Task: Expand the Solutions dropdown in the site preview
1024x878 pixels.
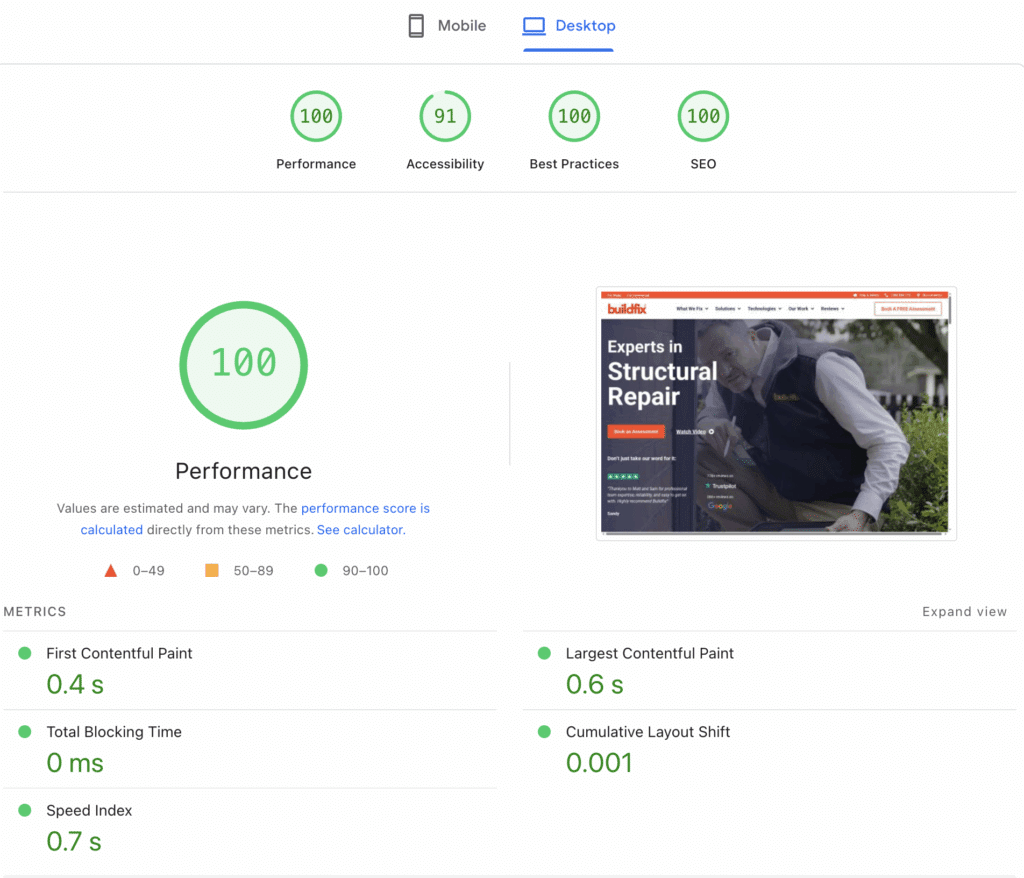Action: (x=726, y=309)
